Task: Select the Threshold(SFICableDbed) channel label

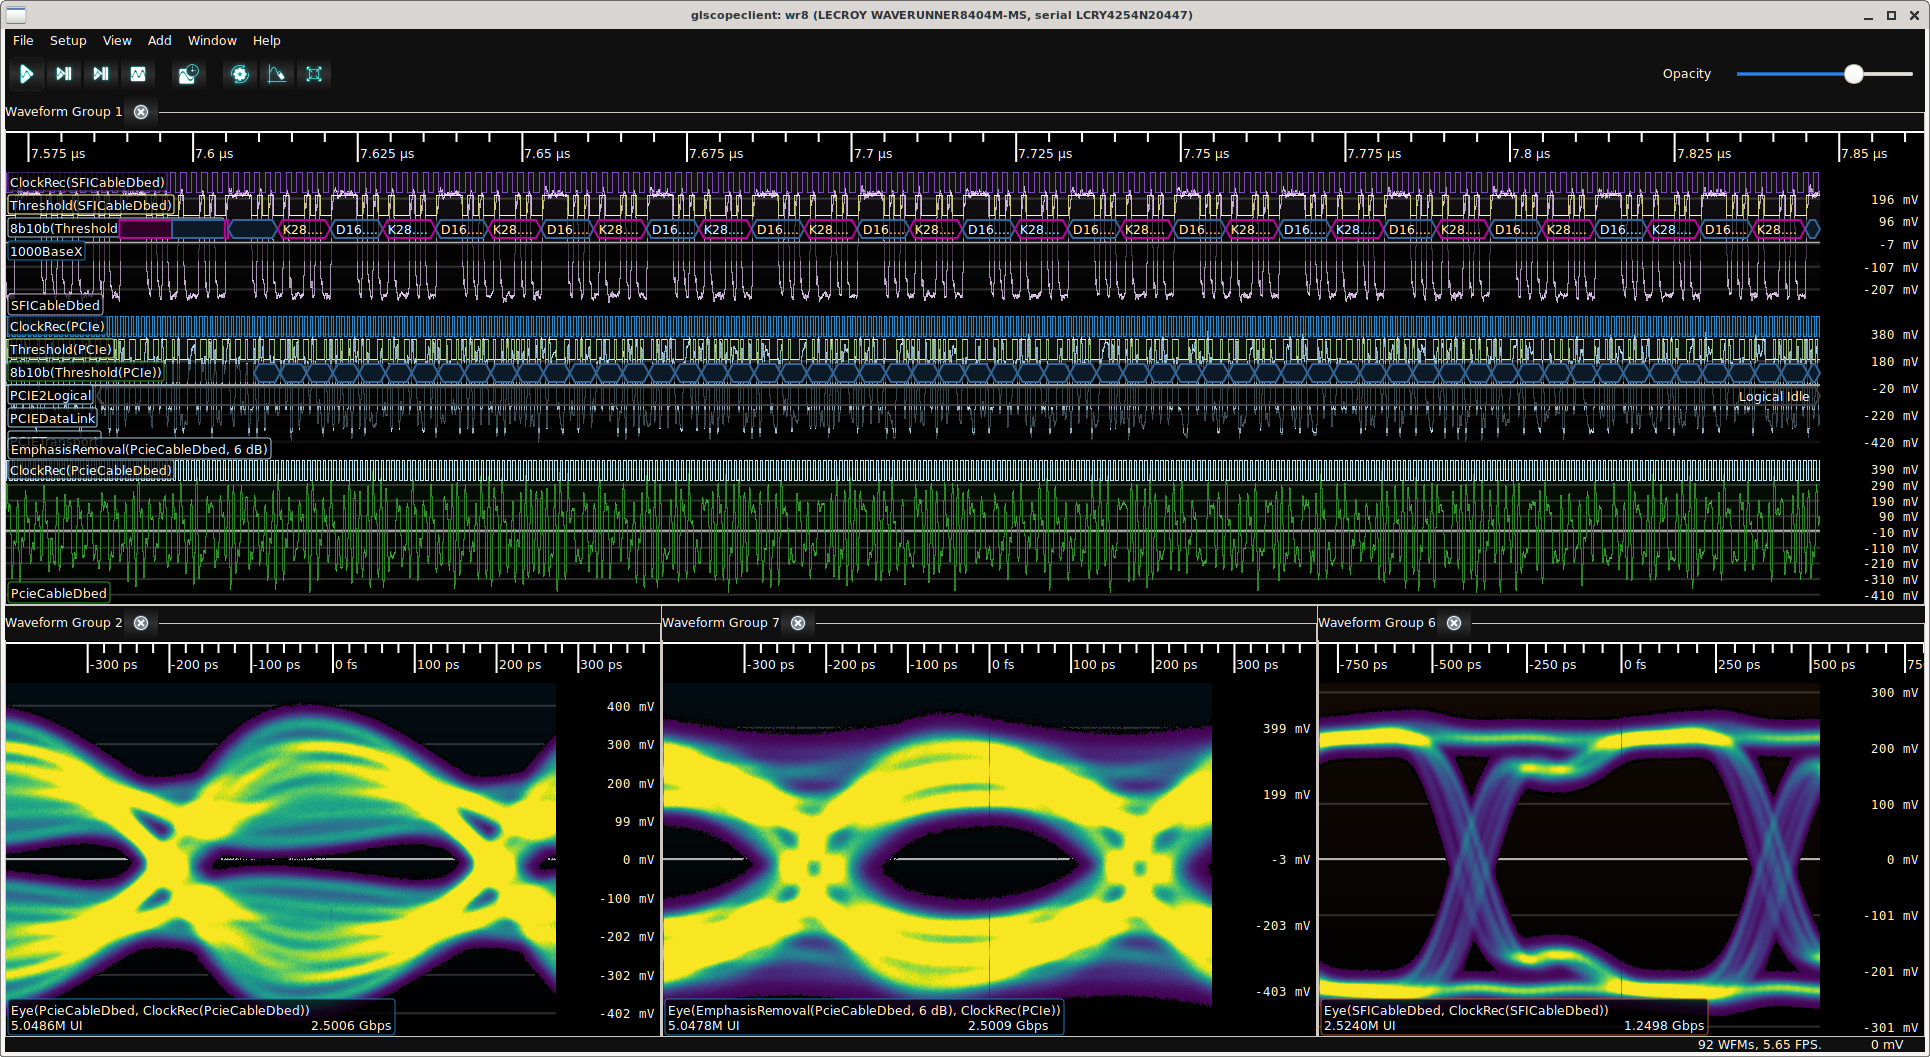Action: (x=91, y=205)
